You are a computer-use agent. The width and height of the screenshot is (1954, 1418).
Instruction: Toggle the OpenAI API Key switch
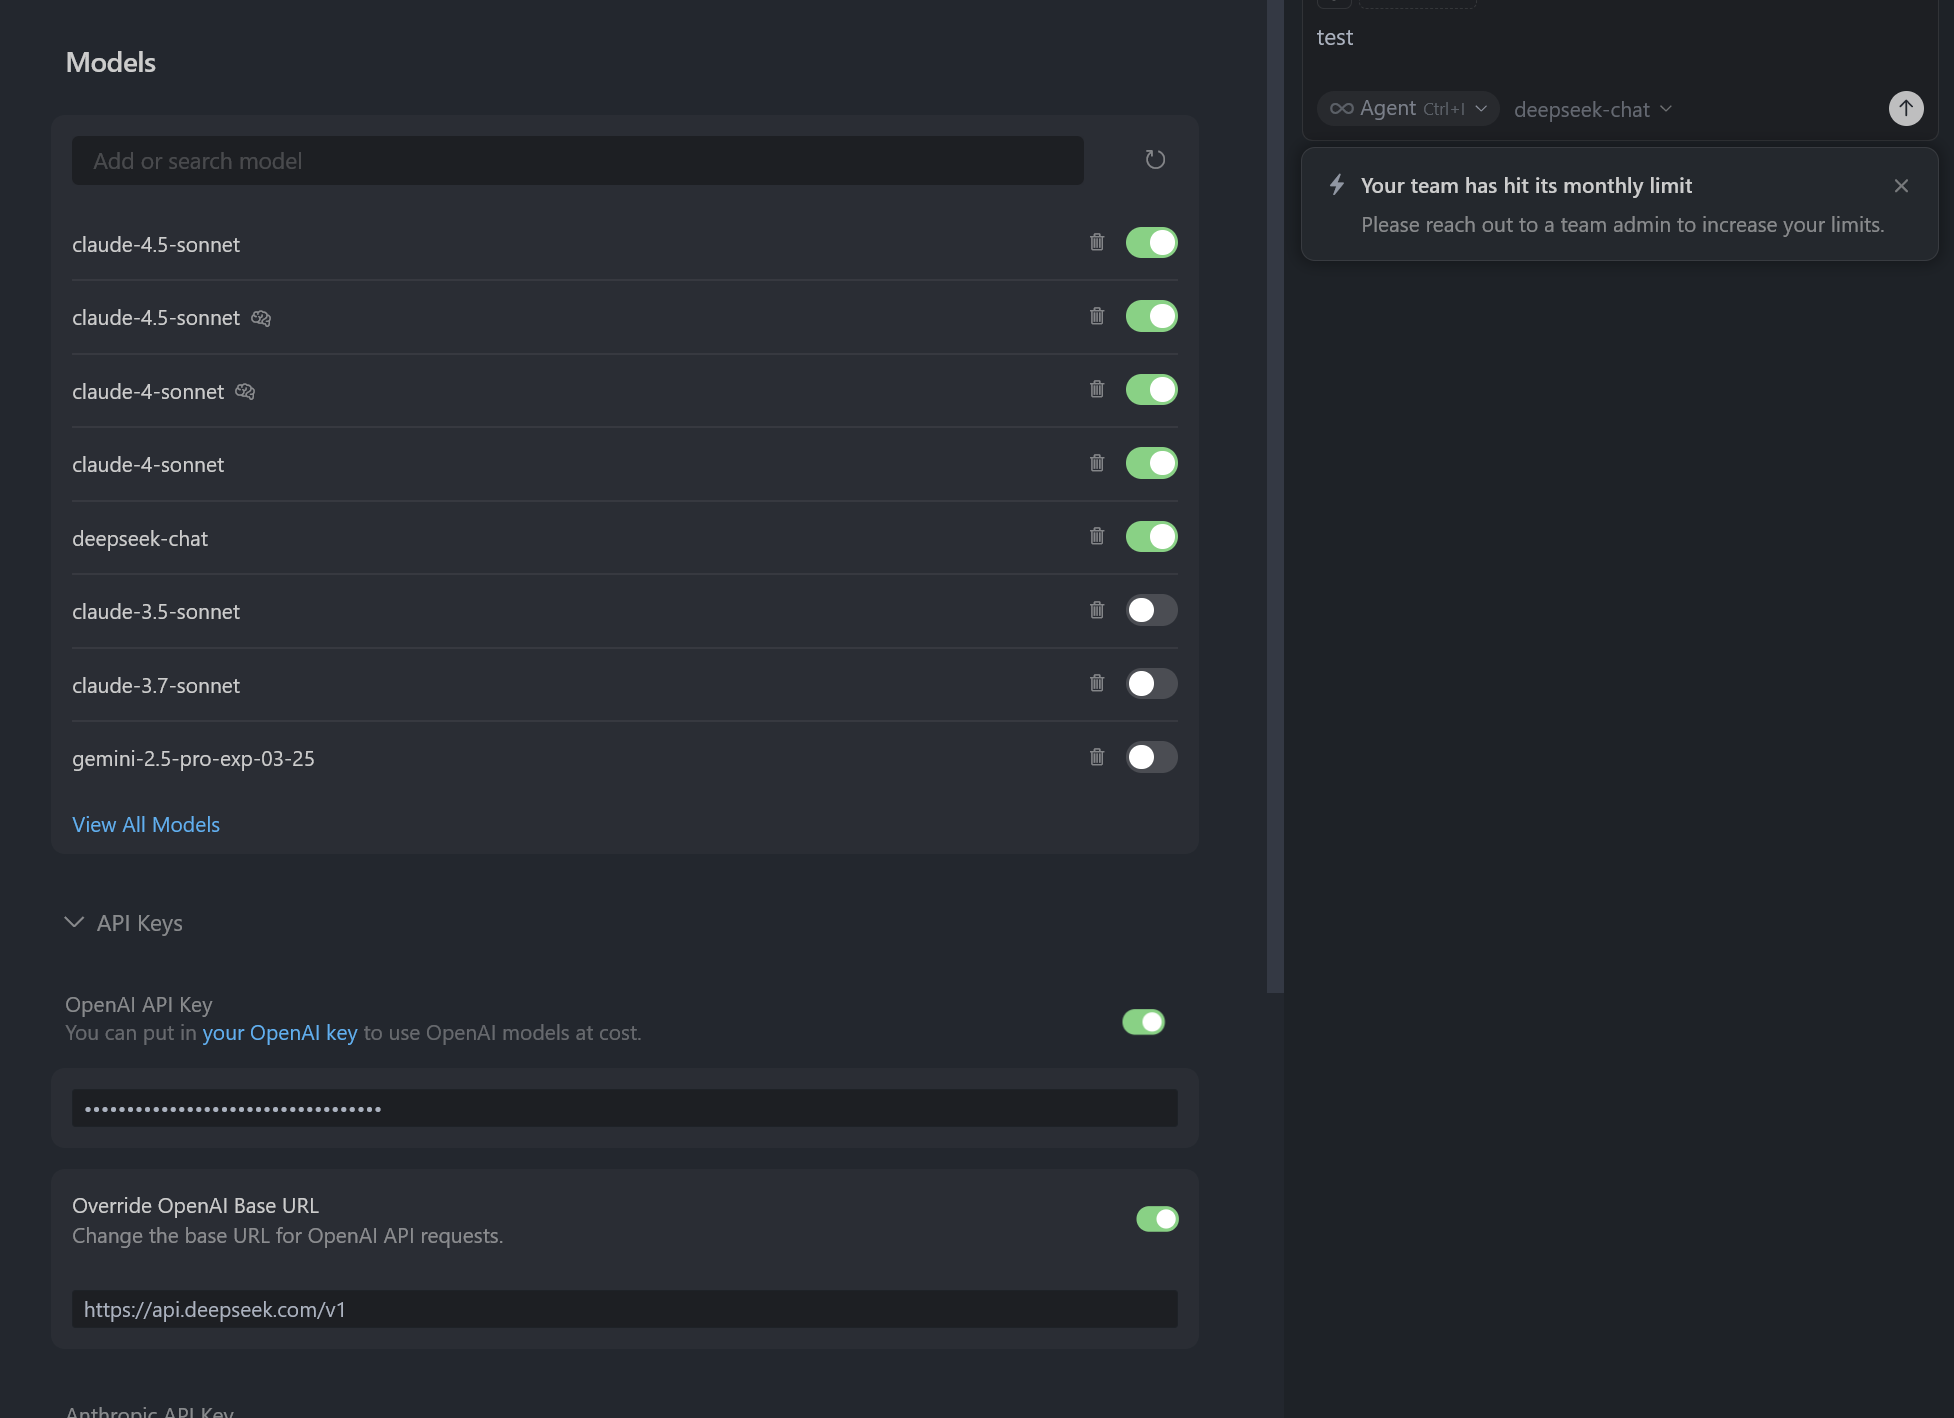click(x=1143, y=1022)
